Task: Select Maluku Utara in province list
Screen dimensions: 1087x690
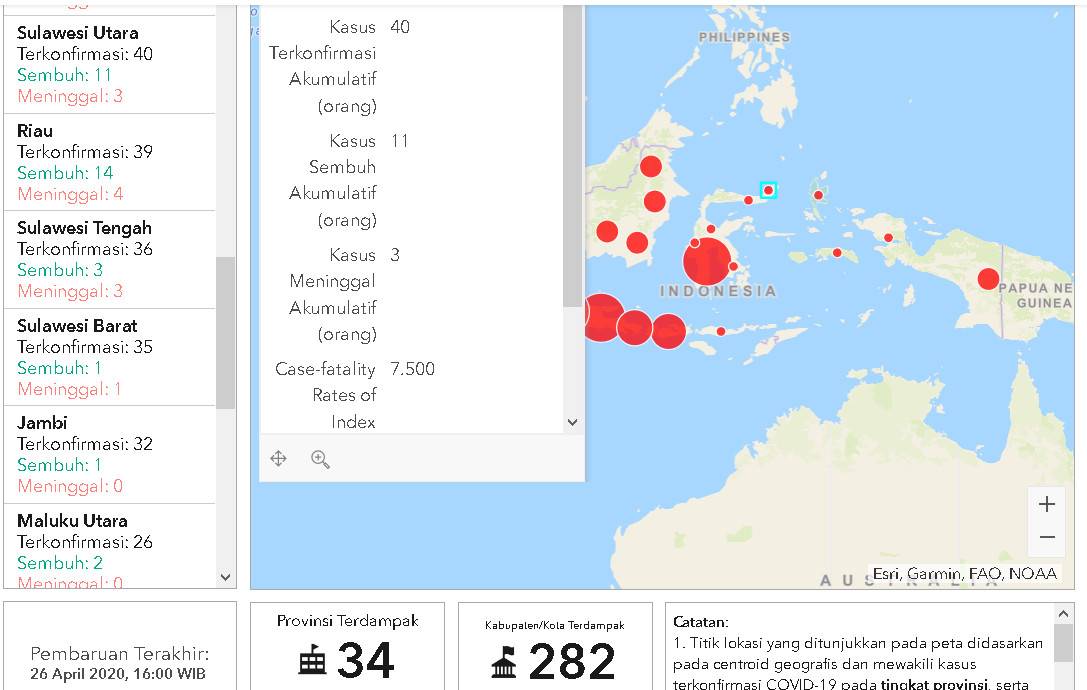Action: pos(110,546)
